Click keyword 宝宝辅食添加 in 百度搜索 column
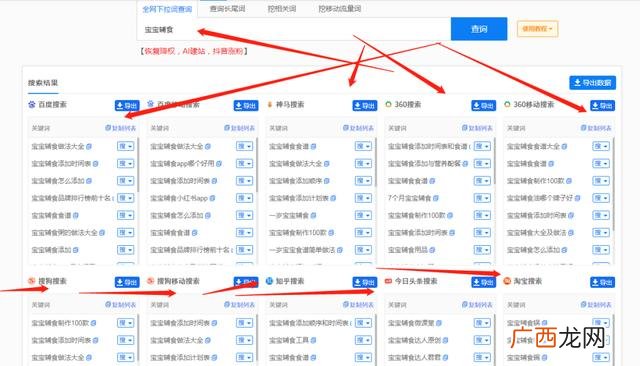The height and width of the screenshot is (366, 640). pos(51,250)
